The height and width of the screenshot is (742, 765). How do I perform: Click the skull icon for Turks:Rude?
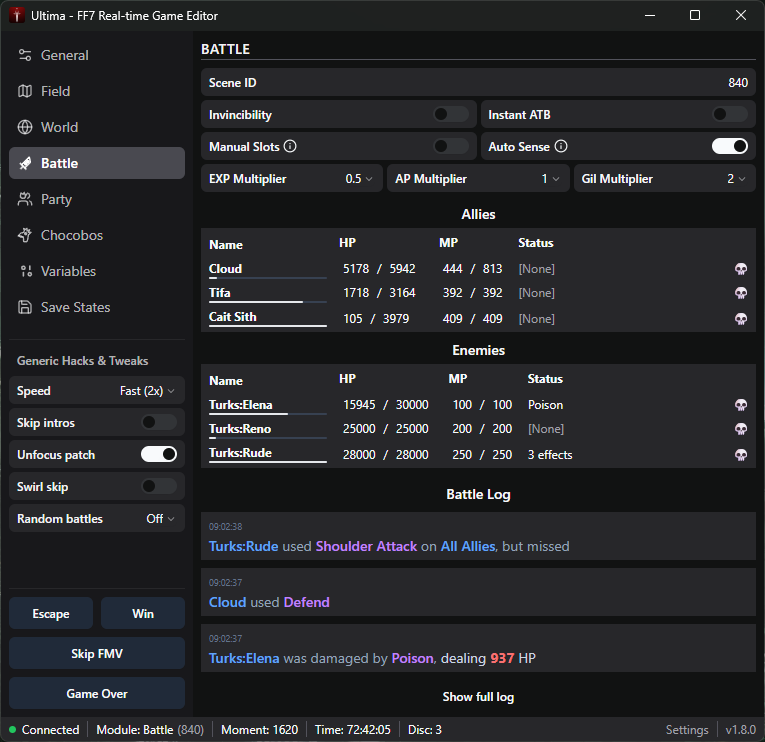tap(741, 455)
